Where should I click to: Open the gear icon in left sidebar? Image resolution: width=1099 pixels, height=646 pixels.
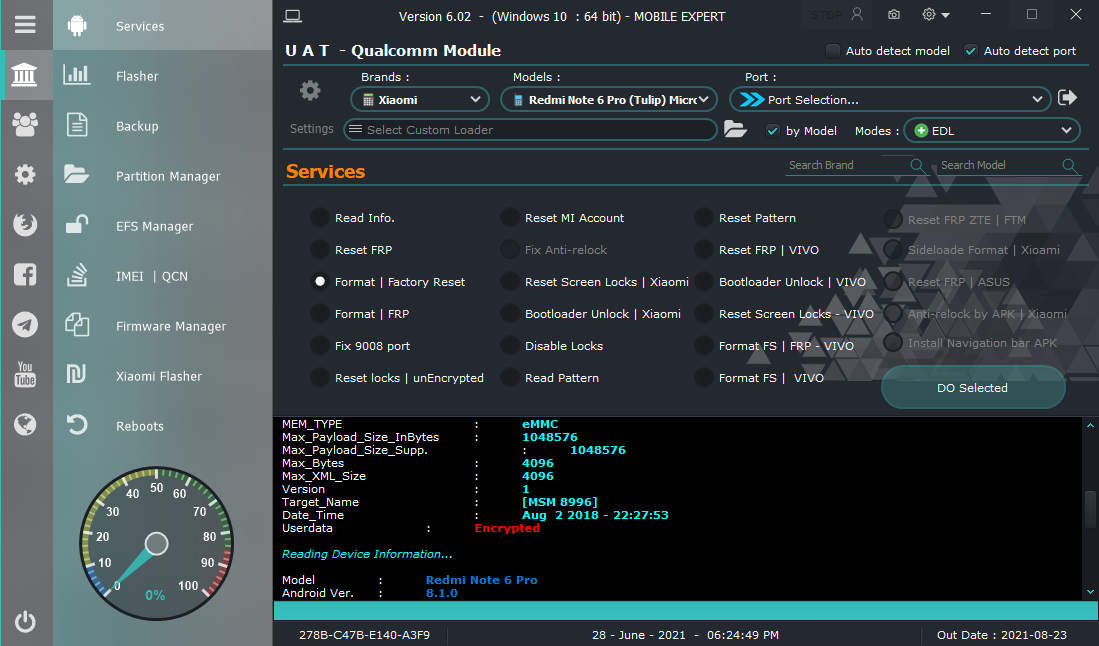(25, 174)
